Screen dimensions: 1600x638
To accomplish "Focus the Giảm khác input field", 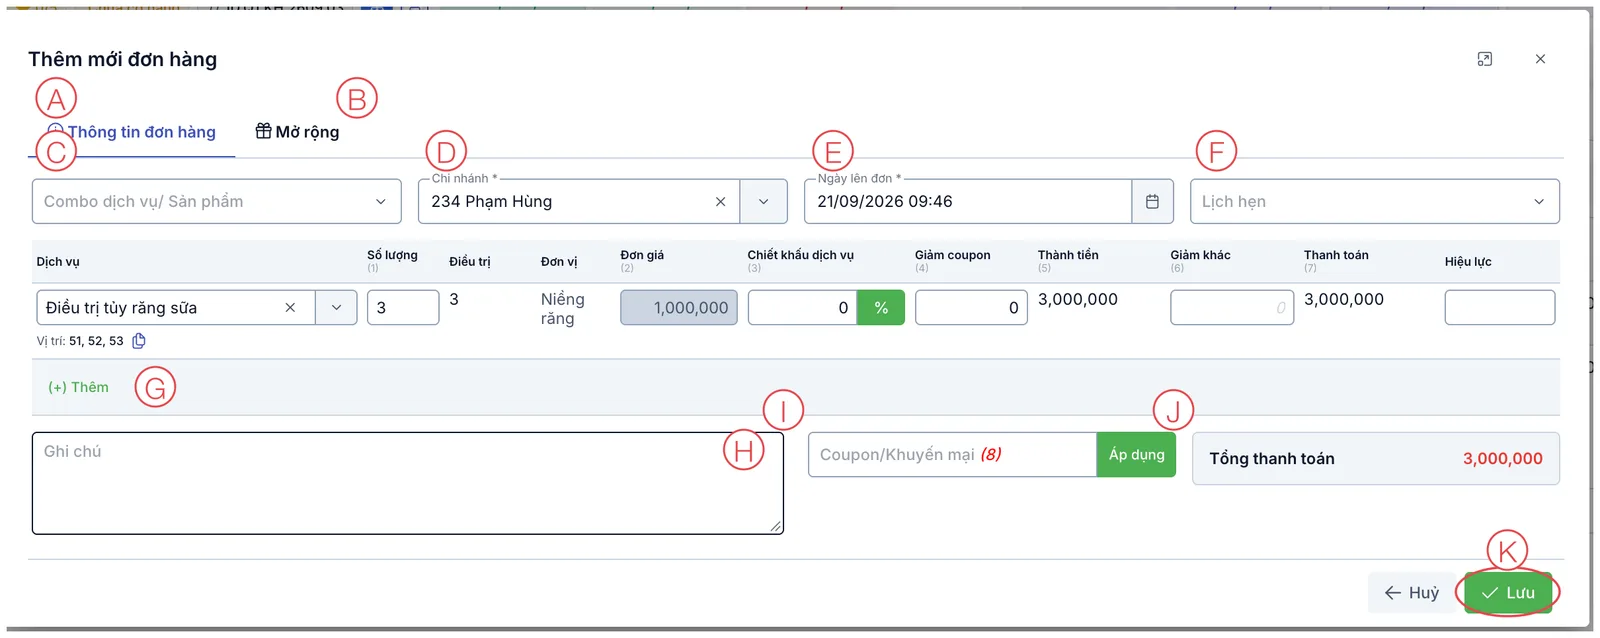I will (x=1232, y=307).
